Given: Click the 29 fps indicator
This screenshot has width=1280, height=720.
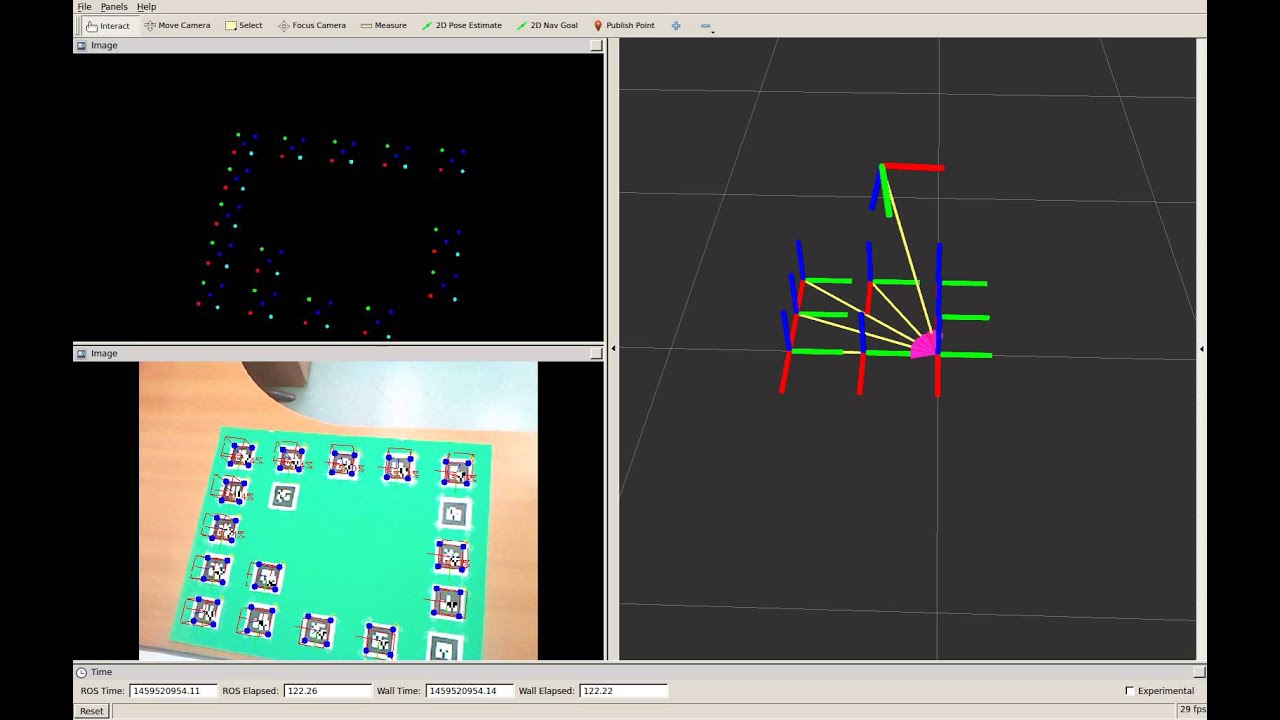Looking at the screenshot, I should (1192, 710).
